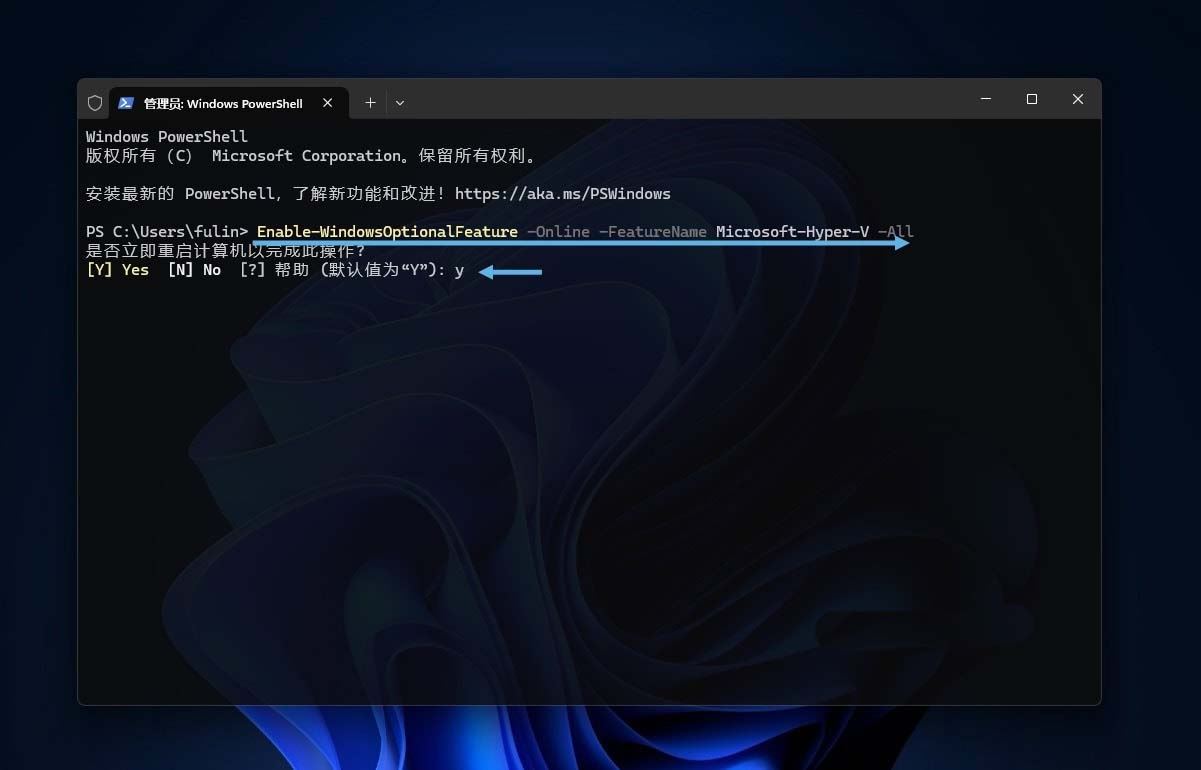Image resolution: width=1201 pixels, height=770 pixels.
Task: Minimize the Windows Terminal window
Action: 985,99
